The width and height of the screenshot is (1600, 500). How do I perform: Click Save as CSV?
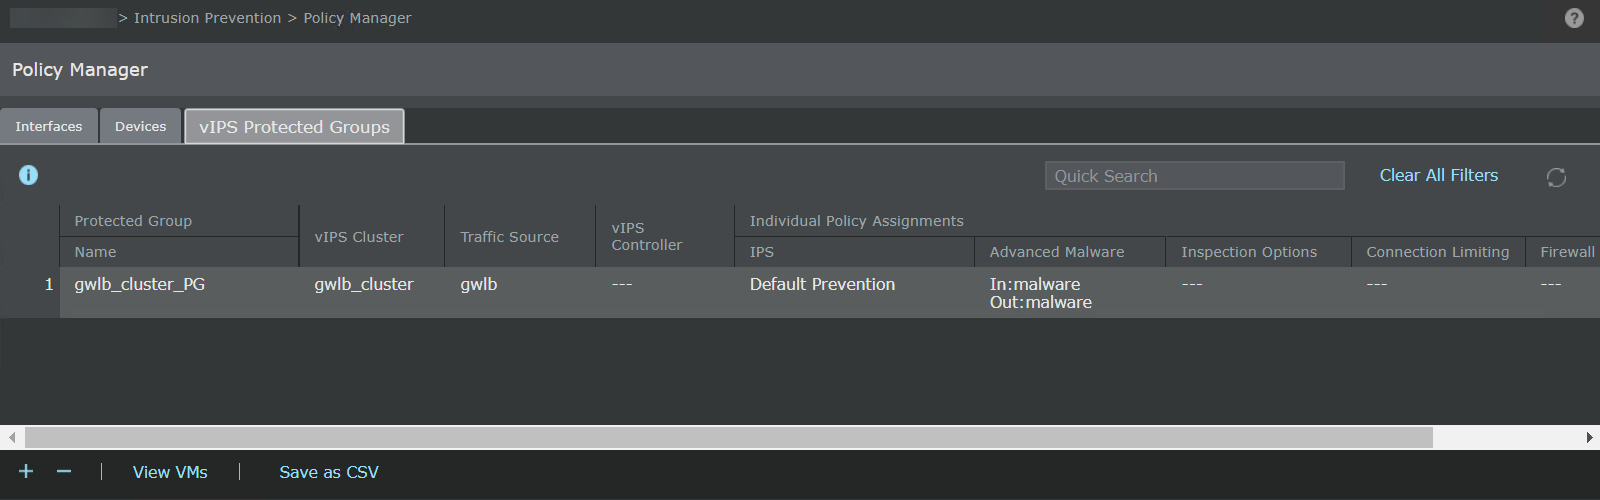pyautogui.click(x=329, y=472)
